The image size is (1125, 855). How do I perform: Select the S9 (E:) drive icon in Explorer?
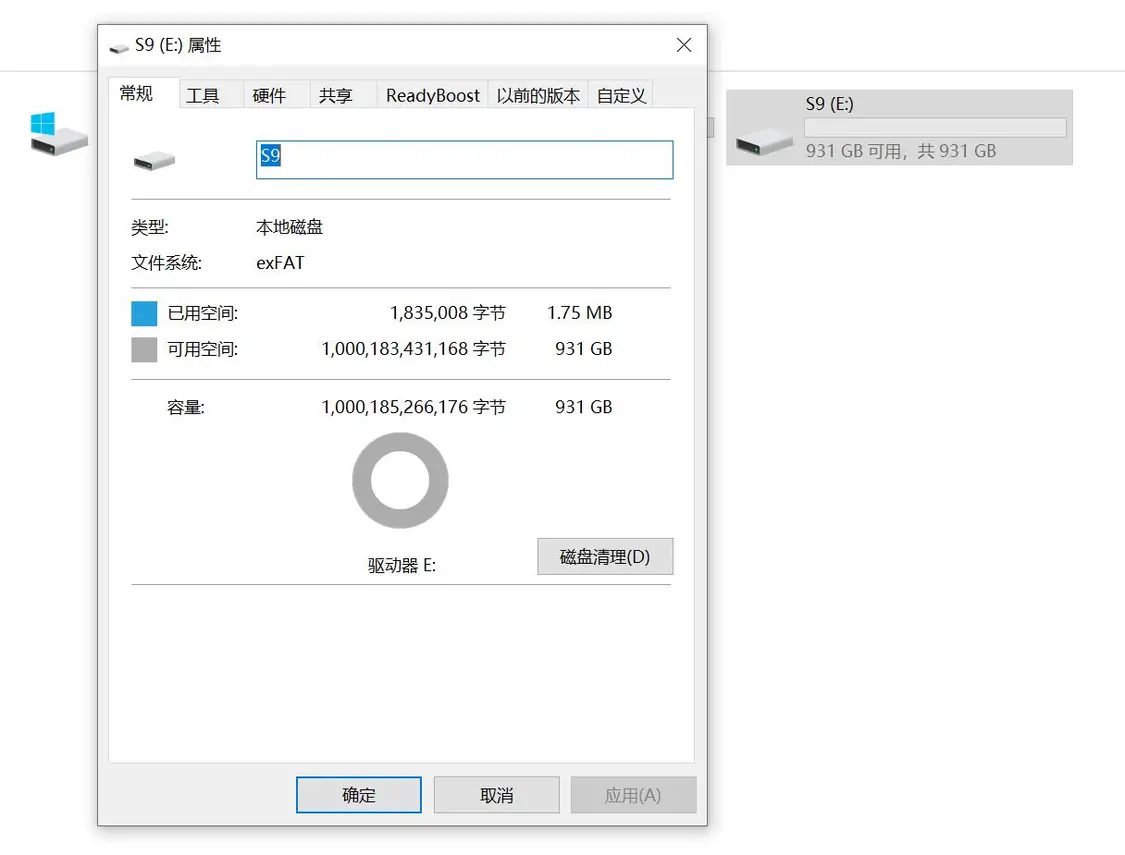764,141
